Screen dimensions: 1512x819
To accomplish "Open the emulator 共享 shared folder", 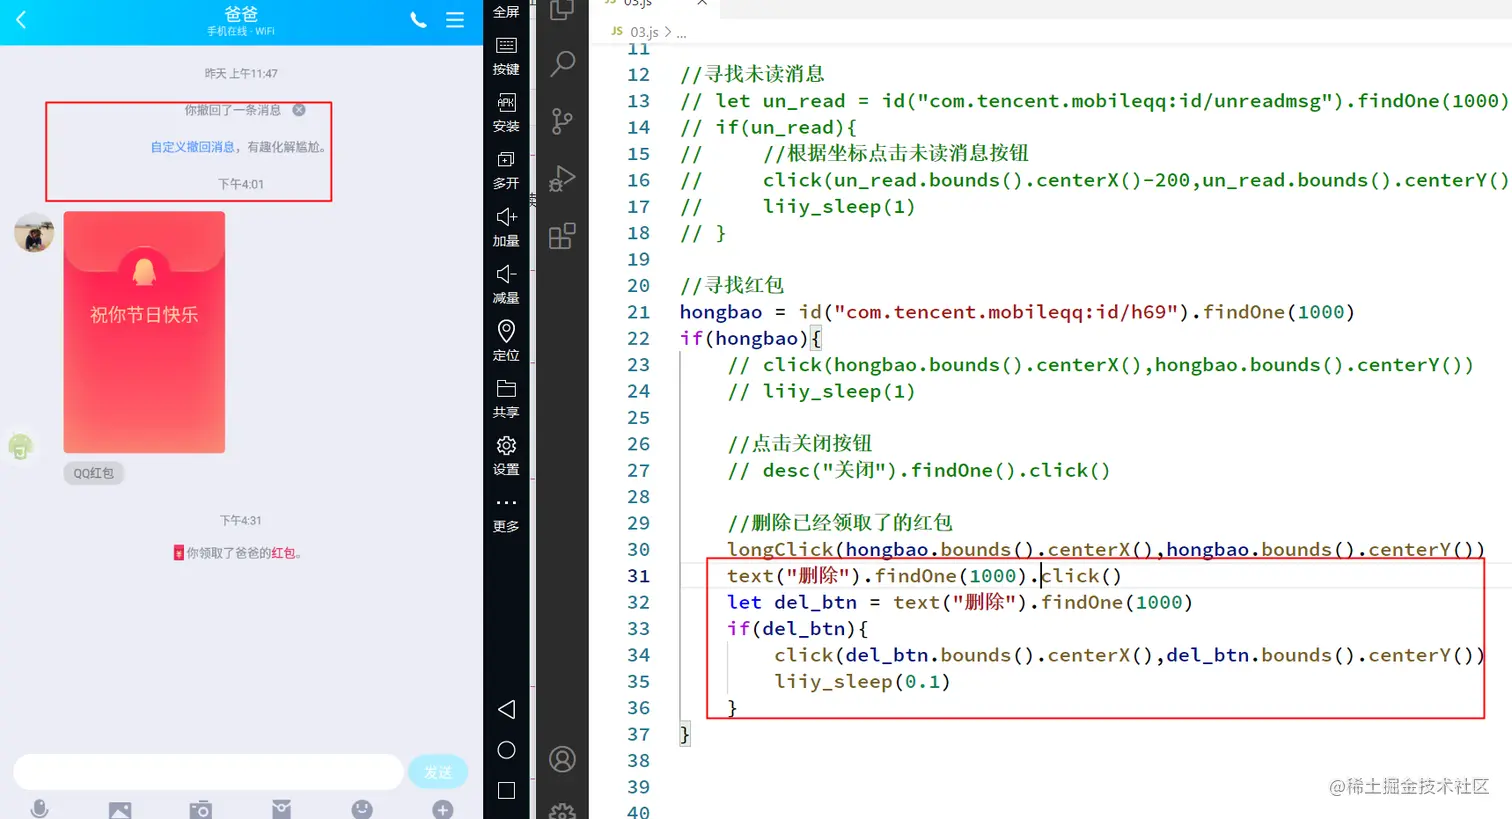I will coord(506,399).
